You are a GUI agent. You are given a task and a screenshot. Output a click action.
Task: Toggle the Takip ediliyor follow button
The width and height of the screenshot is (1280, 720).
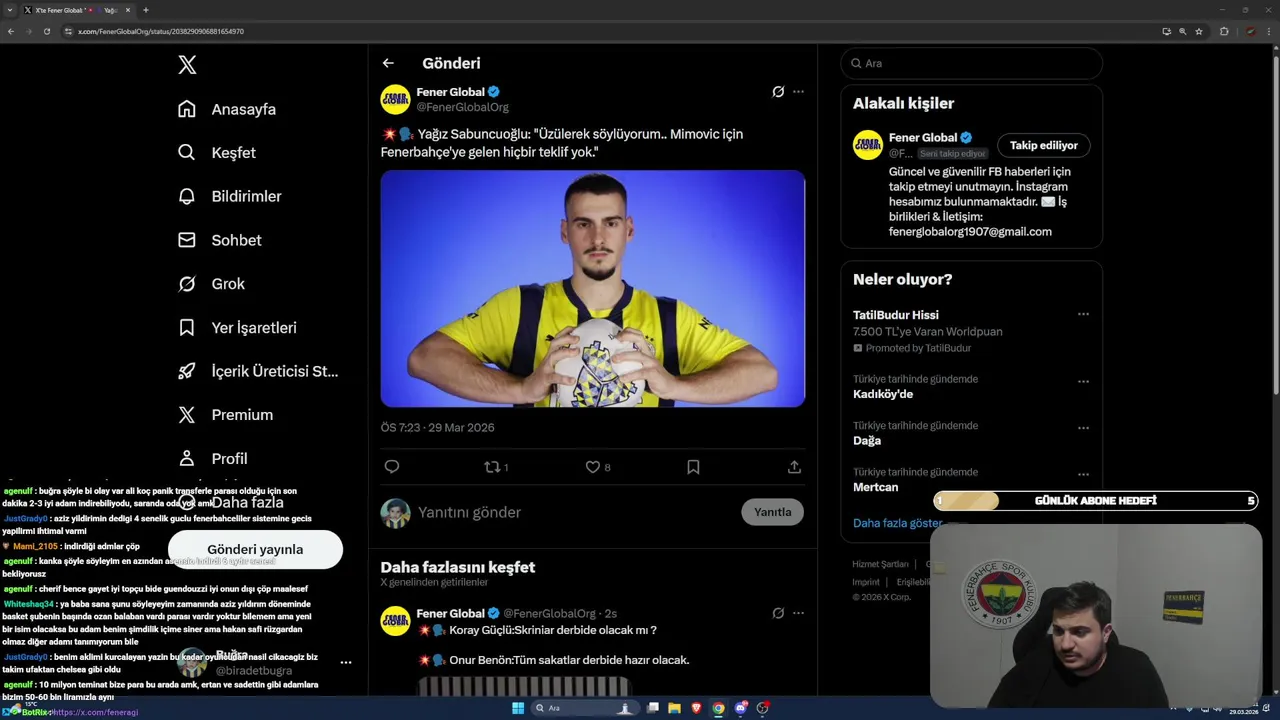(x=1043, y=145)
